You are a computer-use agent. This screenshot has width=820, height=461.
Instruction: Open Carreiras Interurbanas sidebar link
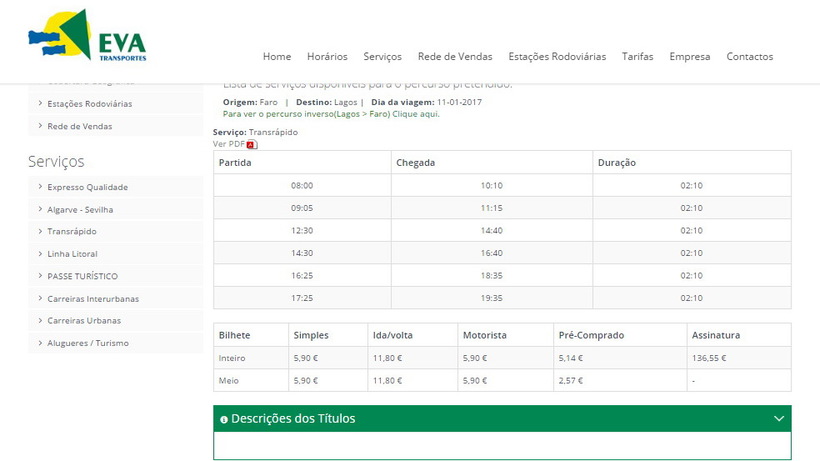[93, 299]
